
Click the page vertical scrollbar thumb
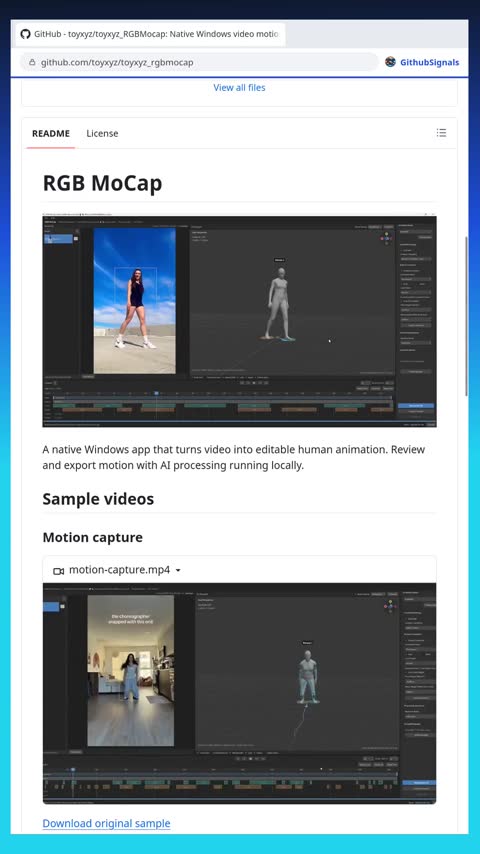(x=466, y=316)
